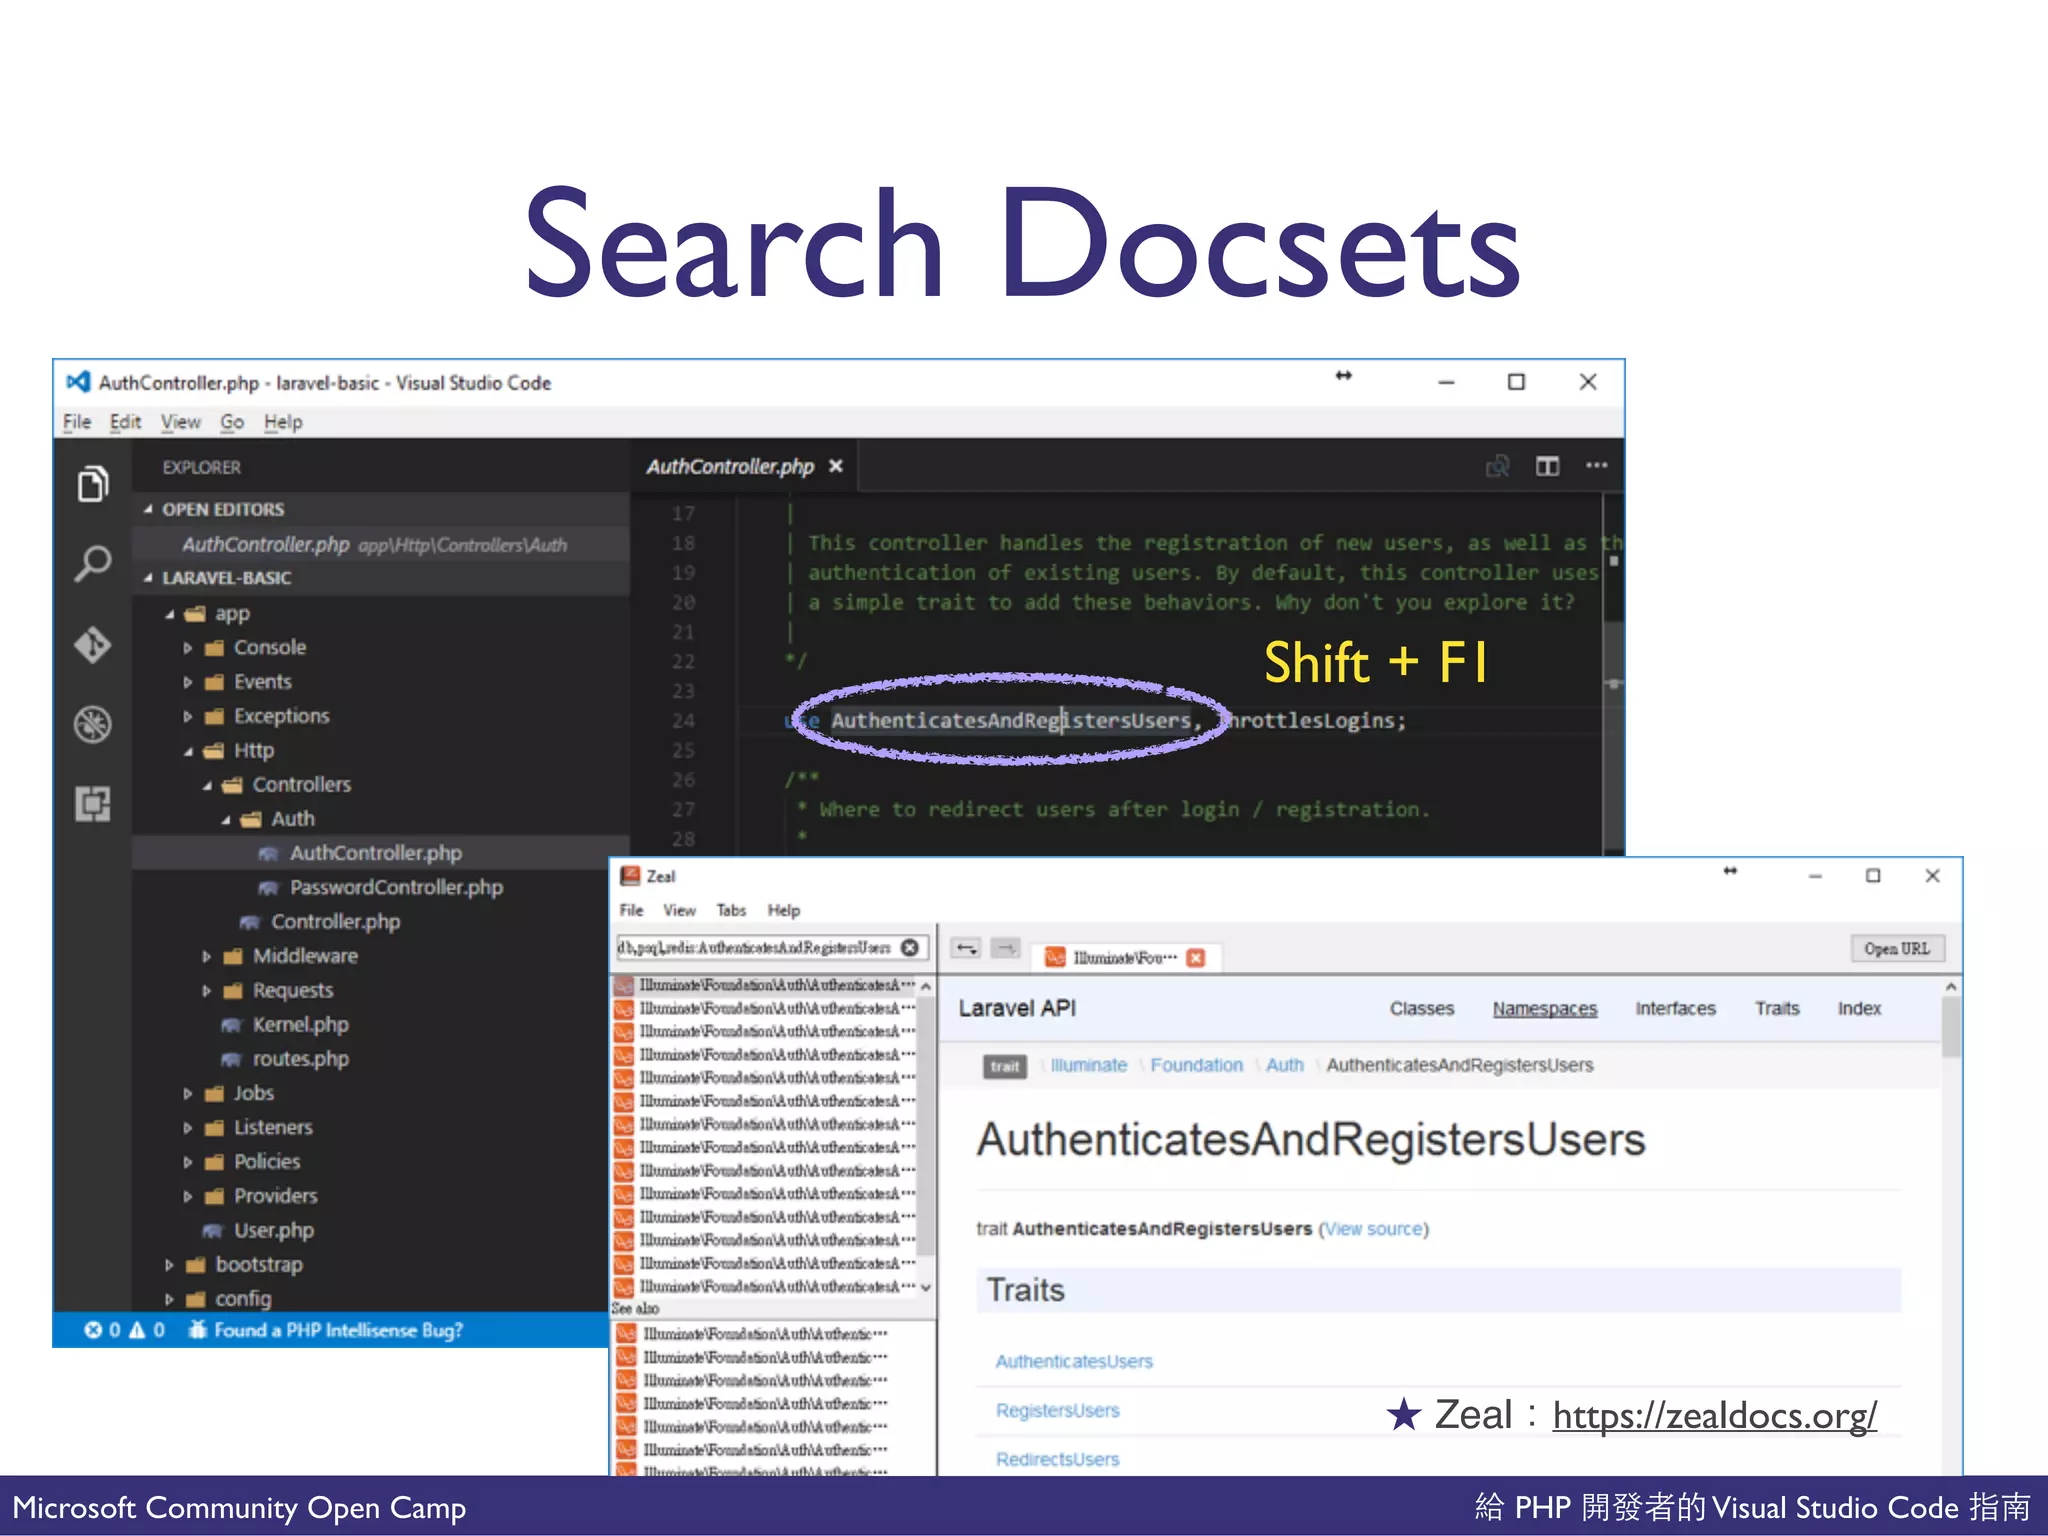Open Go menu in VS Code
Viewport: 2048px width, 1536px height.
point(232,422)
